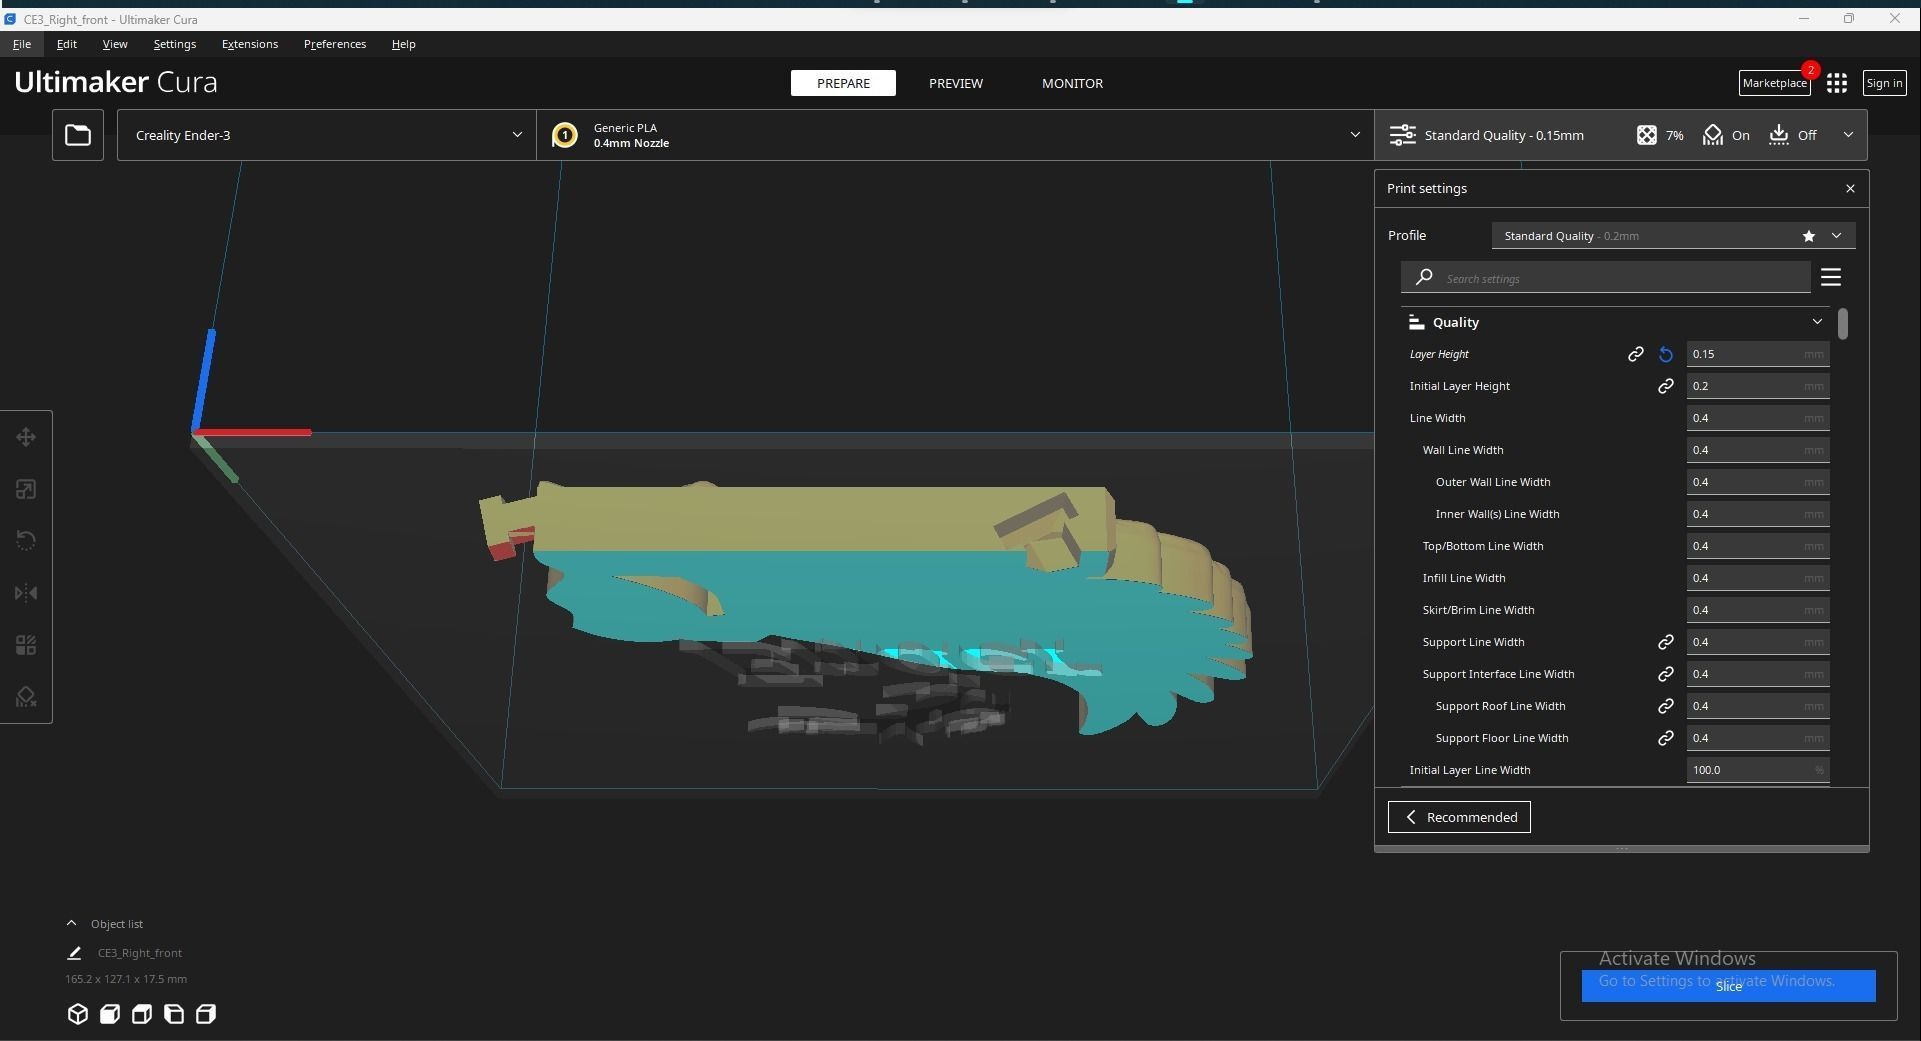The height and width of the screenshot is (1041, 1921).
Task: Click the search magnifier icon in settings
Action: [1424, 277]
